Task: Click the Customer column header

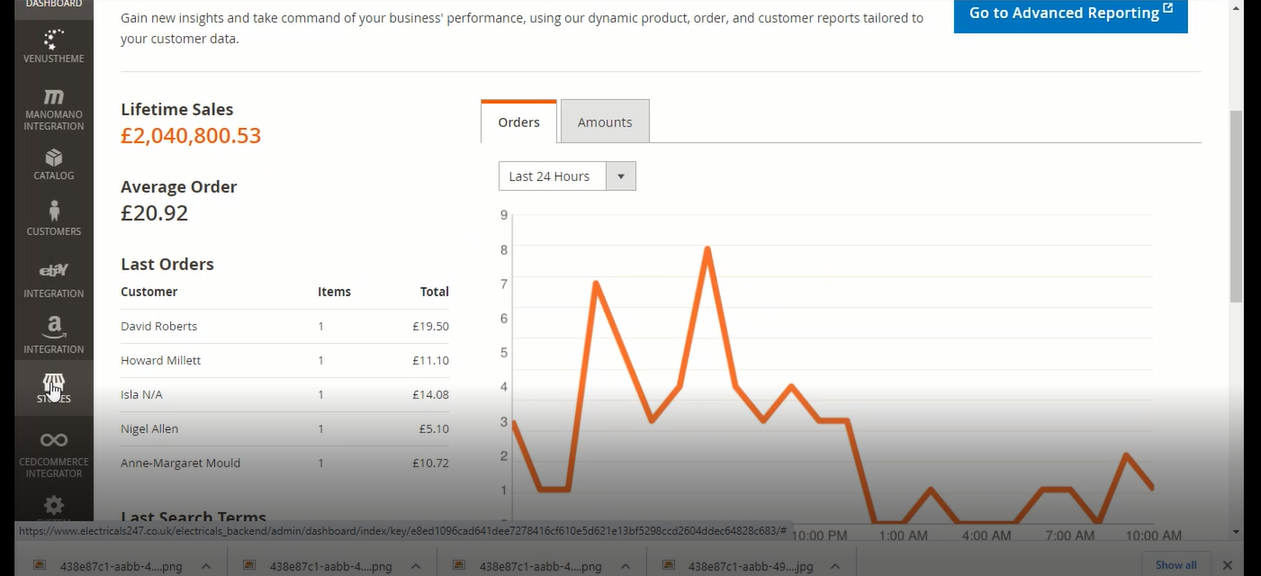Action: pyautogui.click(x=149, y=292)
